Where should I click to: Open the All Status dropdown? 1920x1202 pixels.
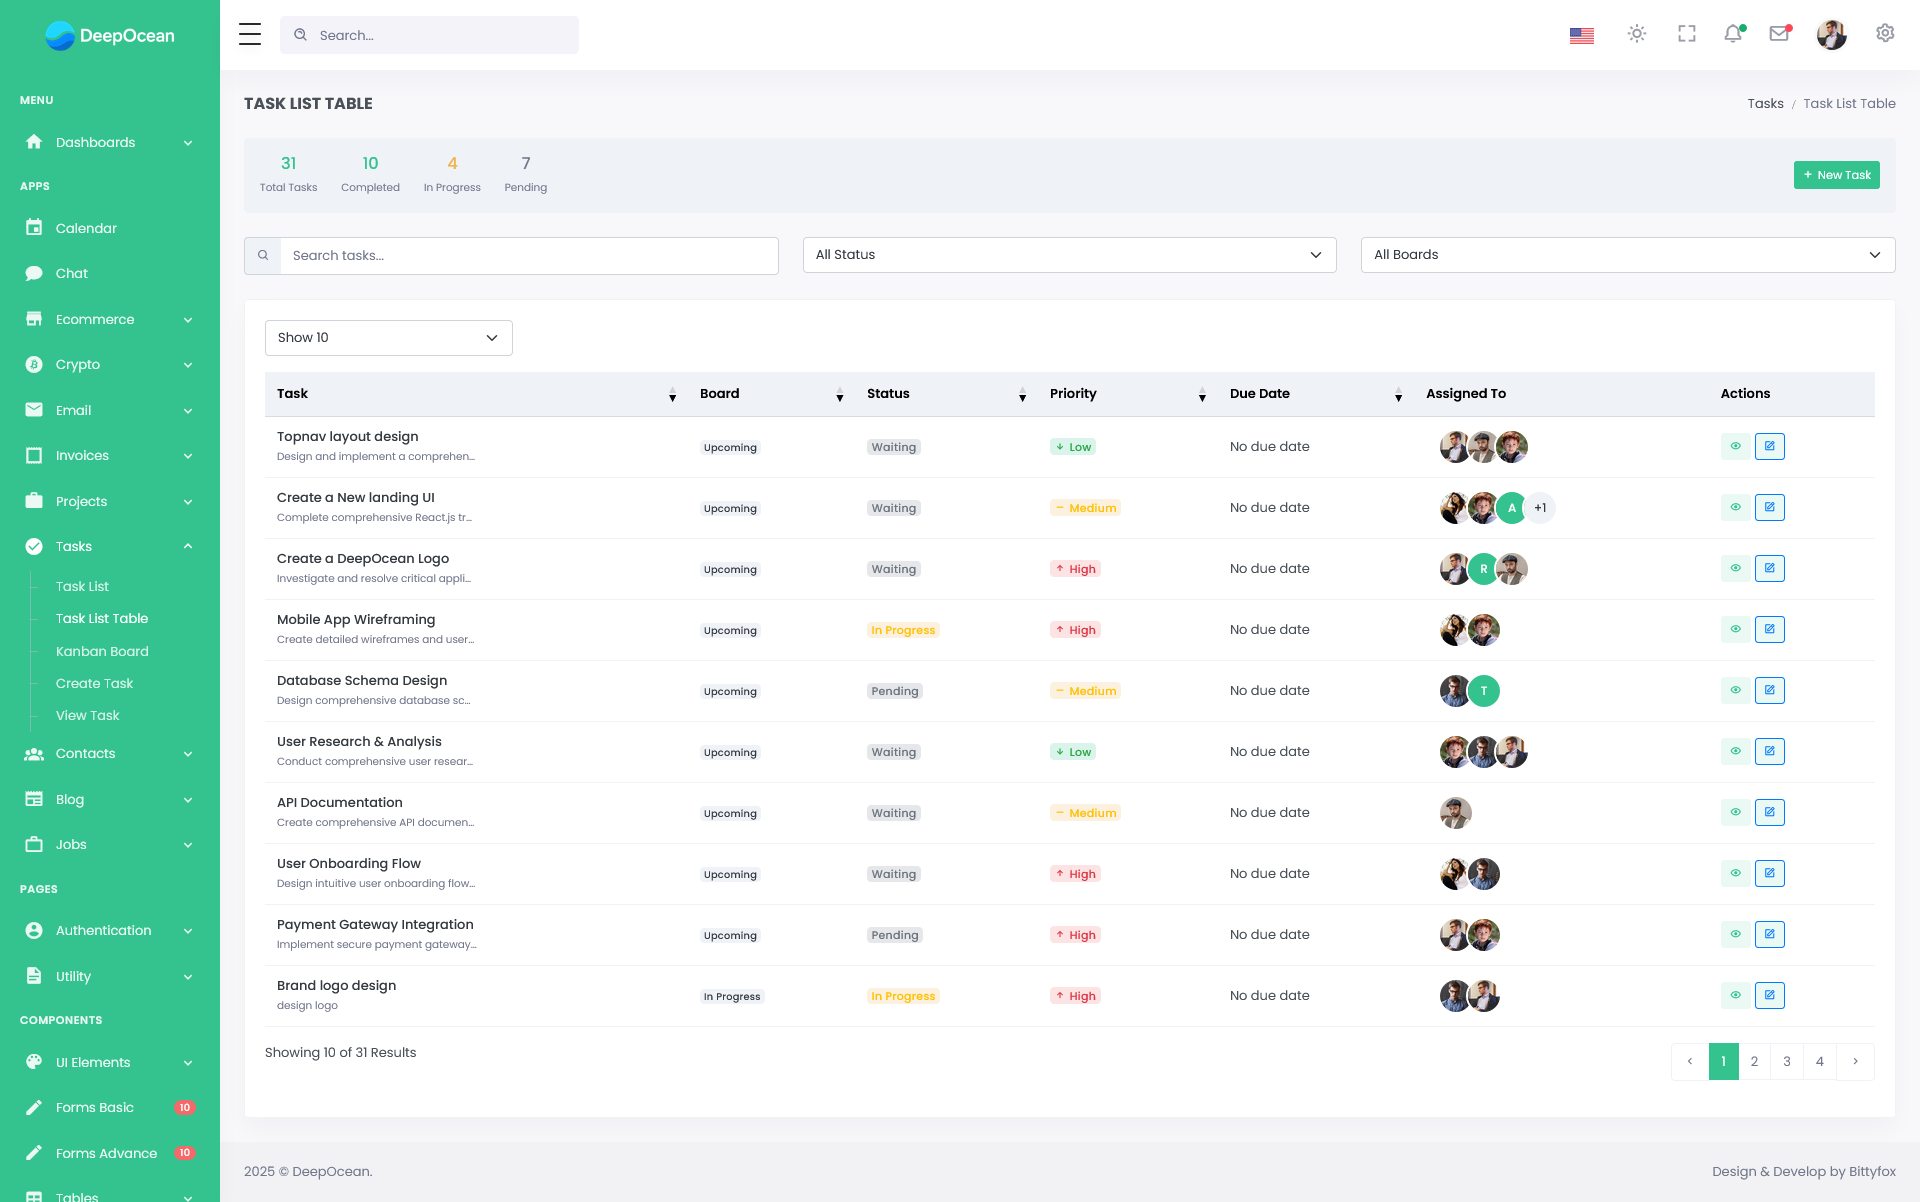[1069, 255]
